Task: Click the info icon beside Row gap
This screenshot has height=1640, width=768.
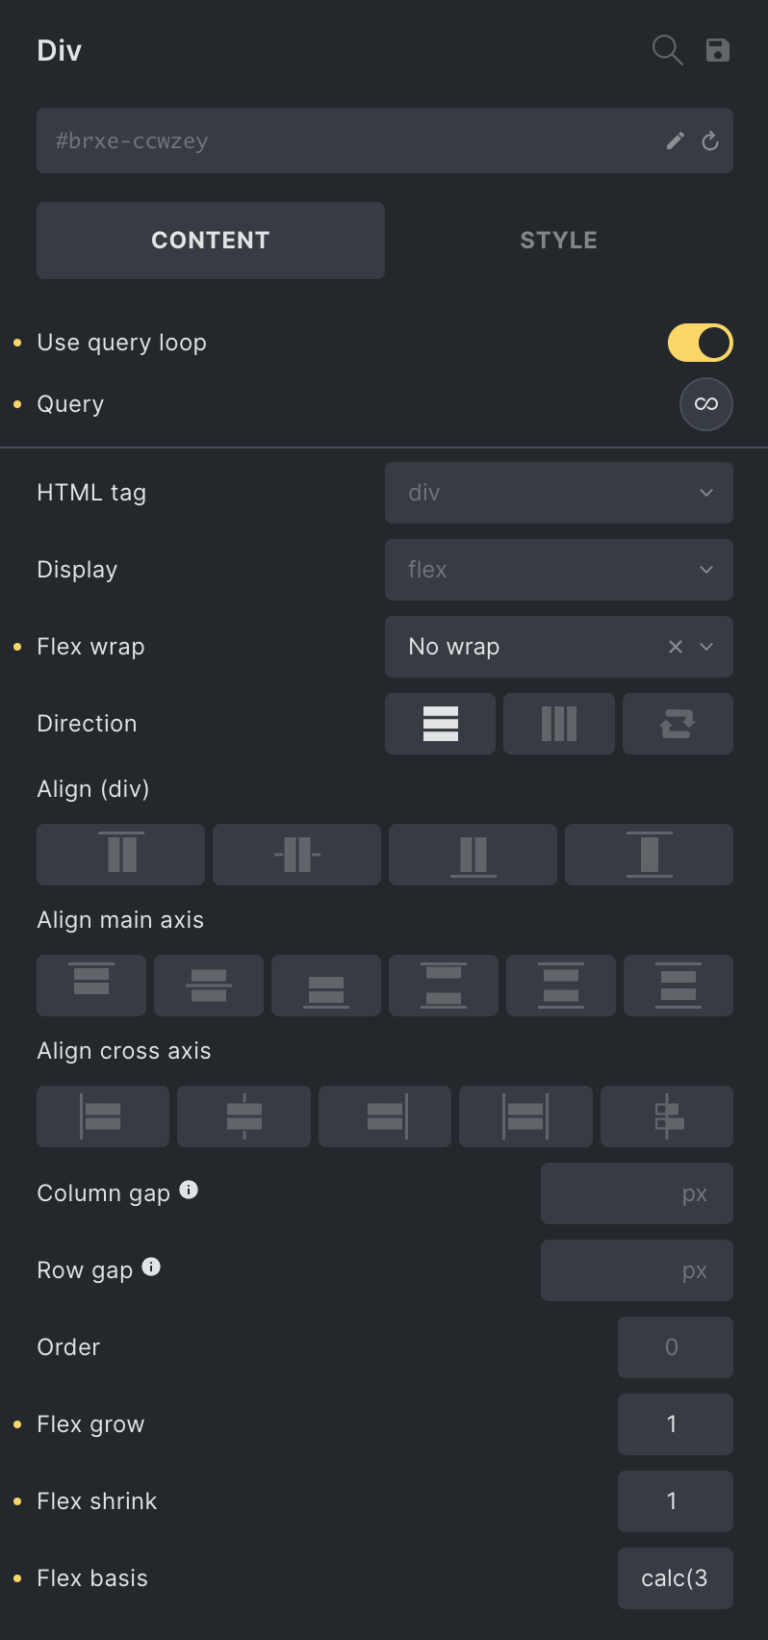Action: [151, 1267]
